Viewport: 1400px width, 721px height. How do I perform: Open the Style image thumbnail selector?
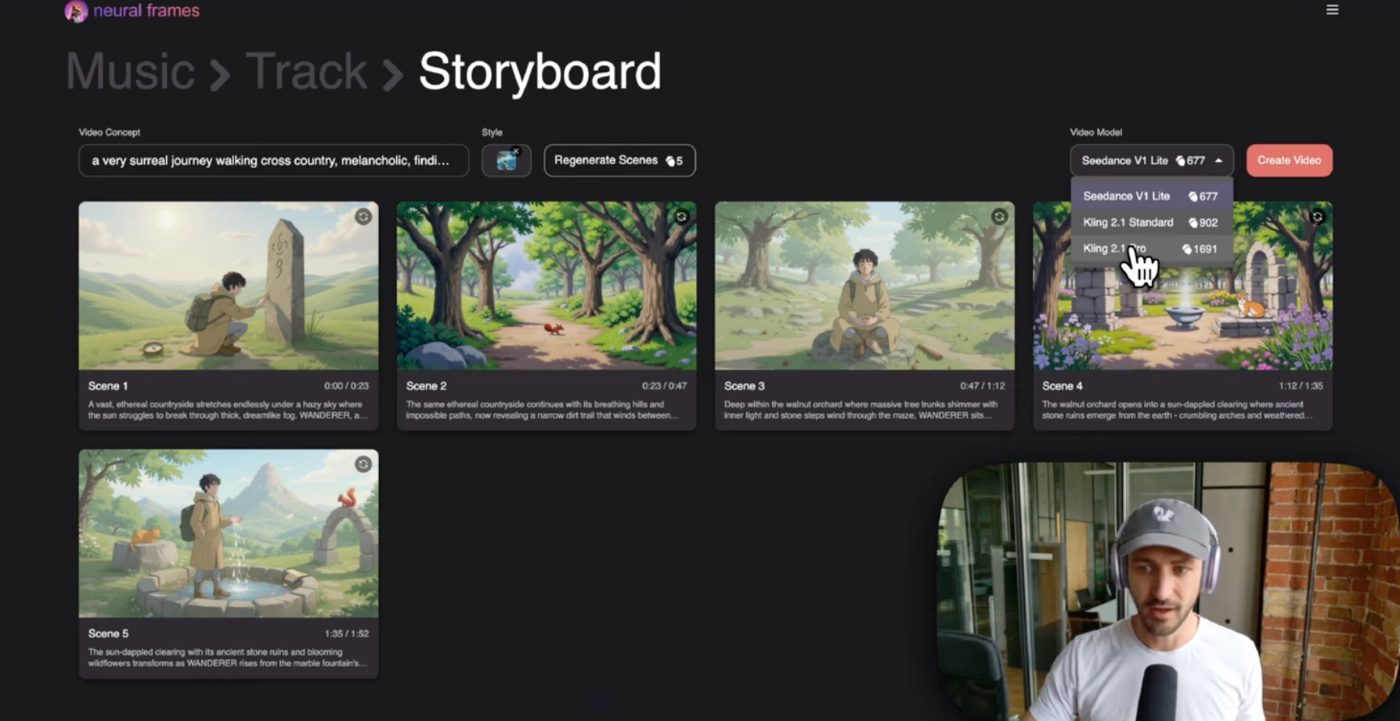[505, 162]
